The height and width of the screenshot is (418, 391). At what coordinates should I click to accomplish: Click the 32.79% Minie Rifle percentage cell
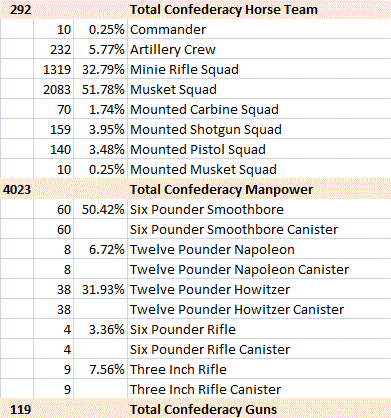(103, 69)
